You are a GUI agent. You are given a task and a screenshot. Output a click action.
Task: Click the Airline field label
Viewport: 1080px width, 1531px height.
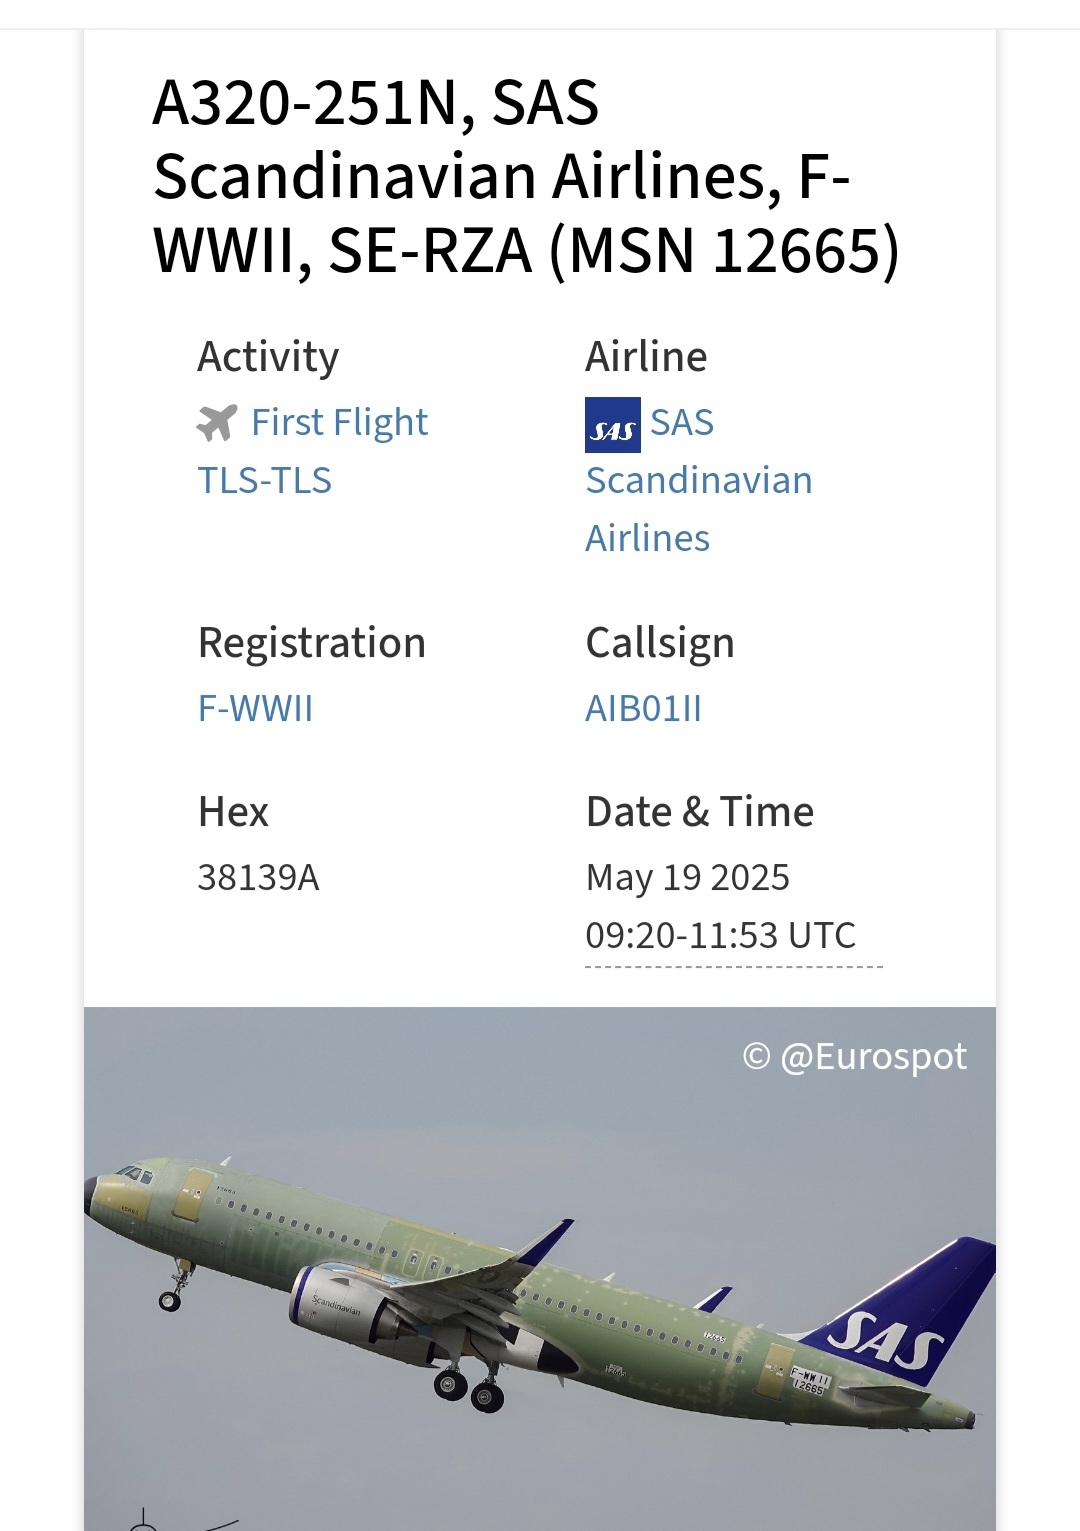pos(646,357)
